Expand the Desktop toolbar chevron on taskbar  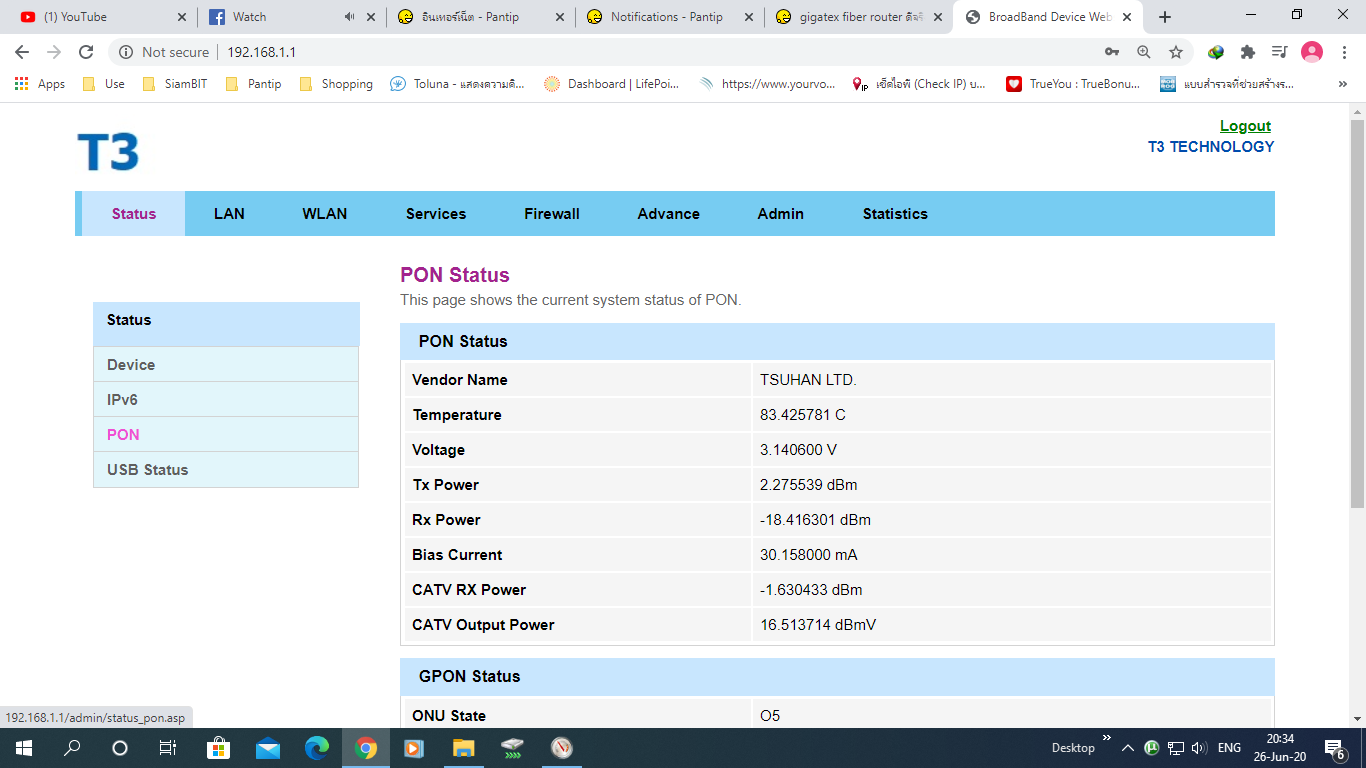[1107, 739]
